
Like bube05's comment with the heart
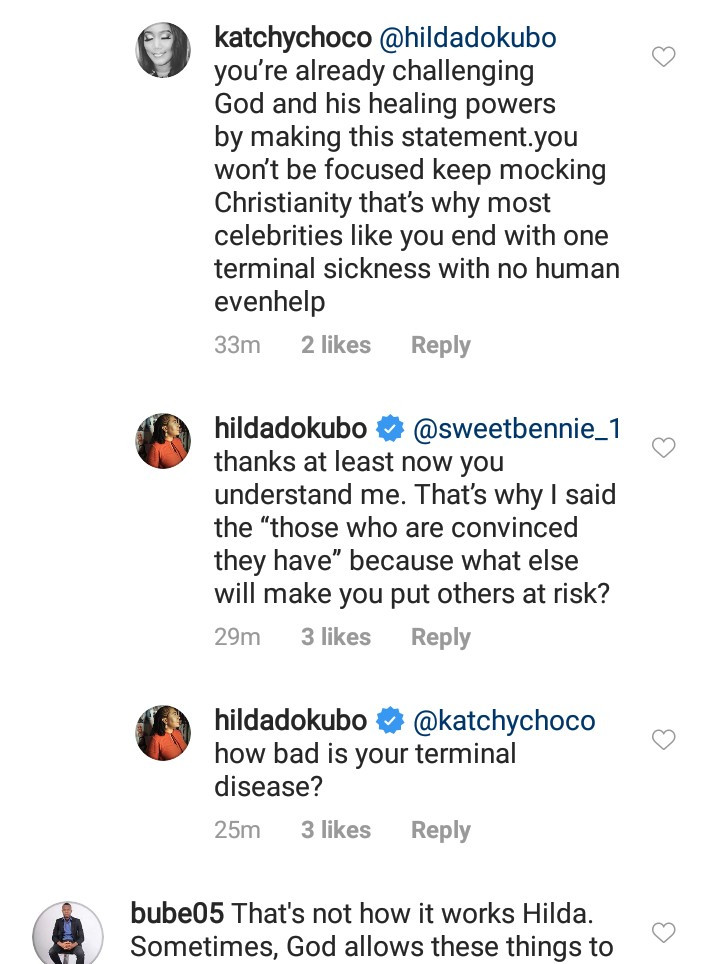coord(663,933)
